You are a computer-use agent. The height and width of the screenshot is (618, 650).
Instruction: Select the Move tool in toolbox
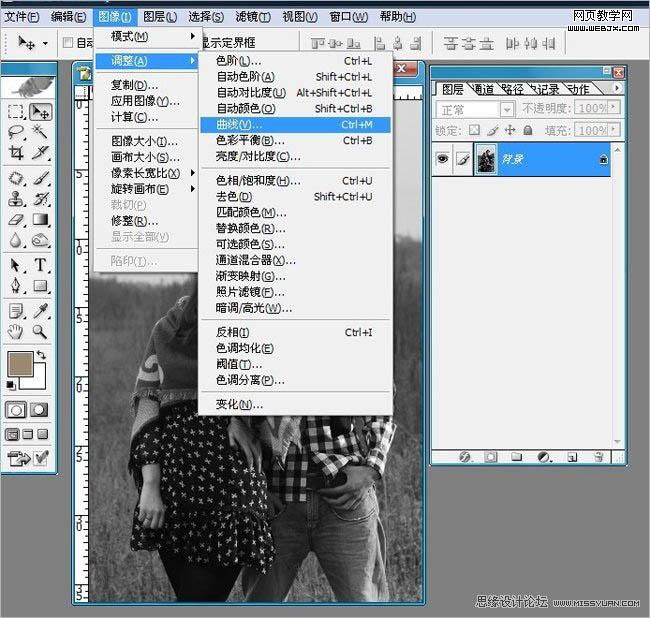click(x=41, y=111)
